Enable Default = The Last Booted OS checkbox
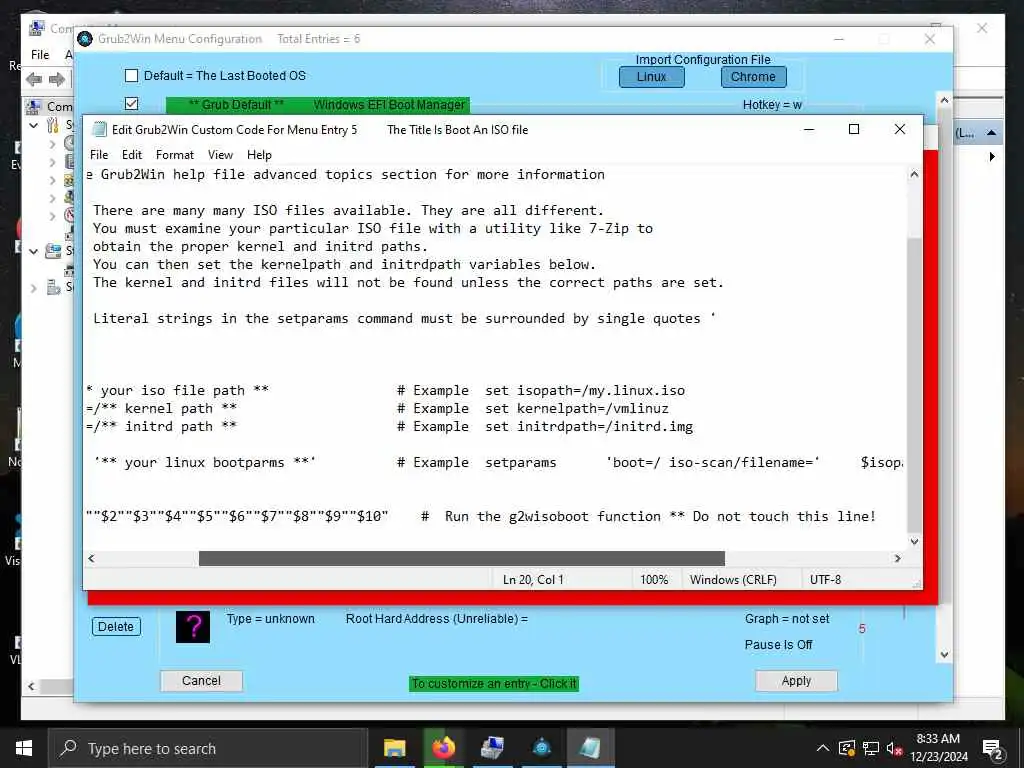 (x=131, y=76)
